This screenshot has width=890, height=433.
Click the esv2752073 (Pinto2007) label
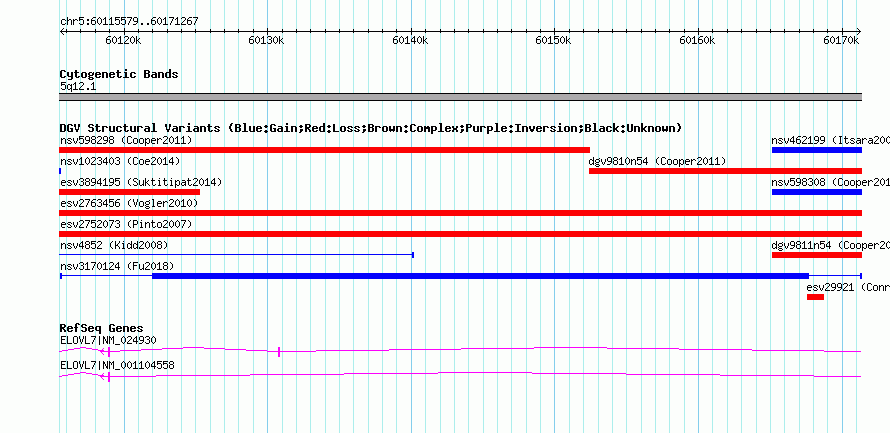tap(126, 224)
